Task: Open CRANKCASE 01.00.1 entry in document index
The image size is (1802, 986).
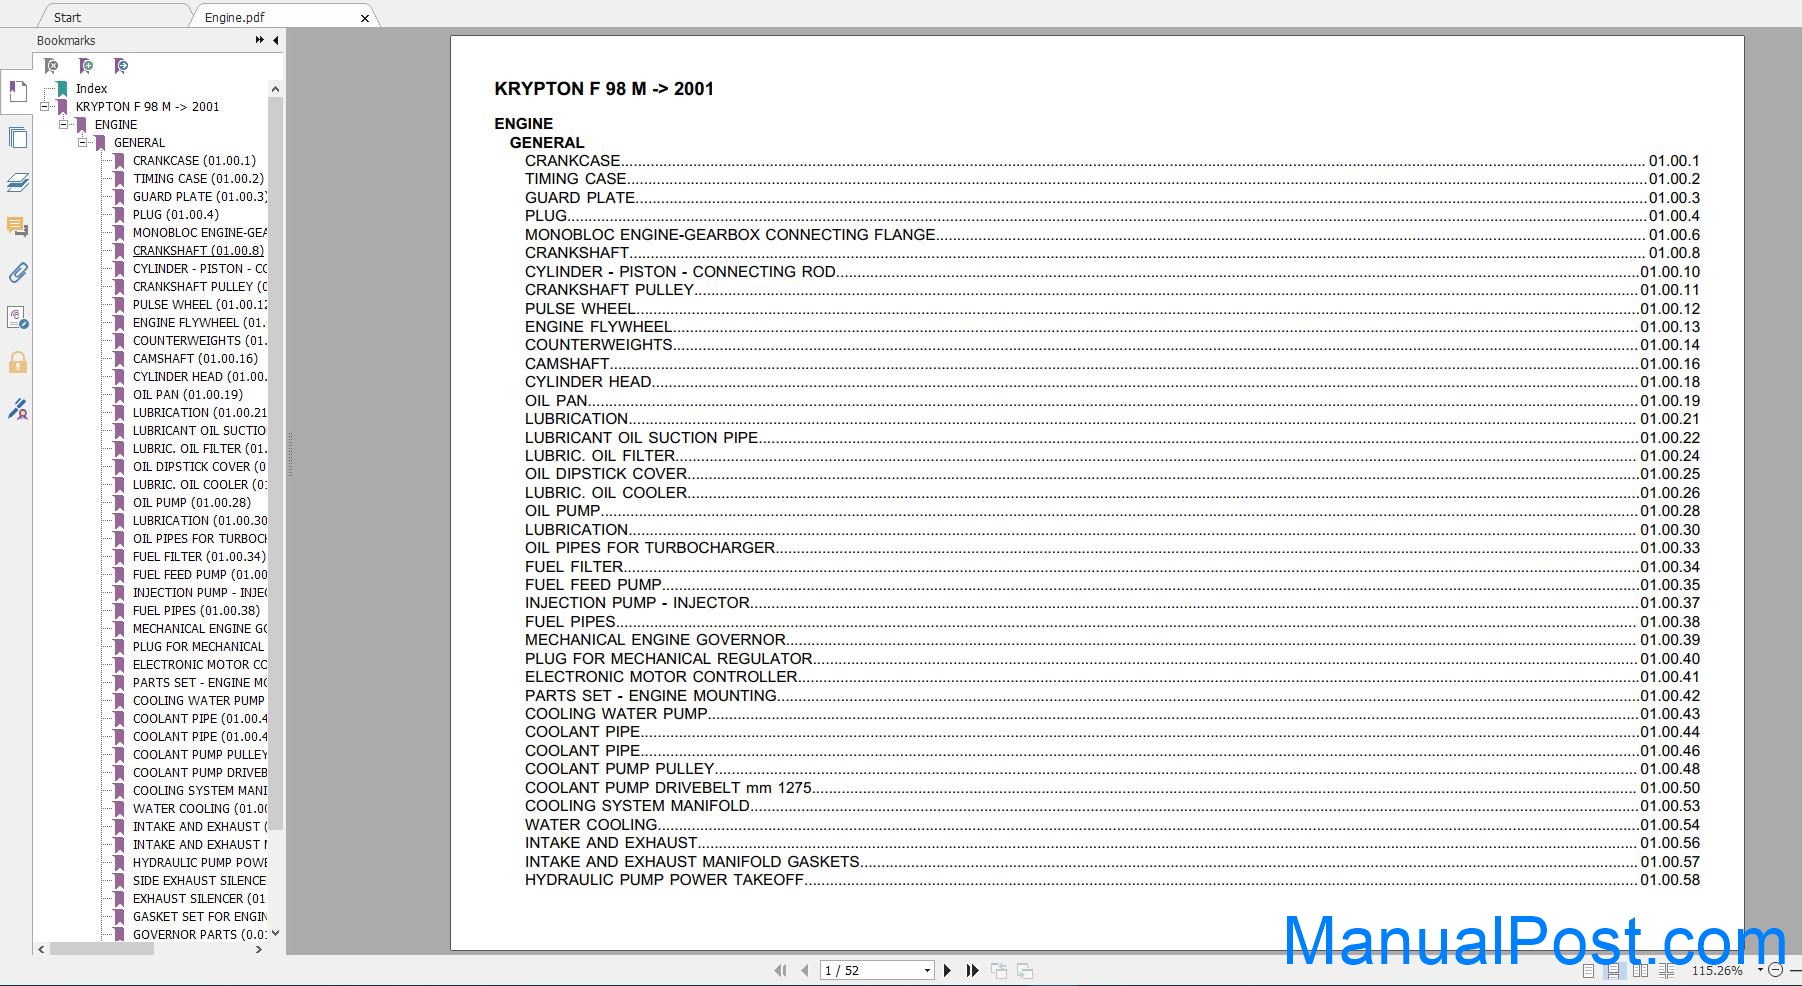Action: coord(1112,160)
